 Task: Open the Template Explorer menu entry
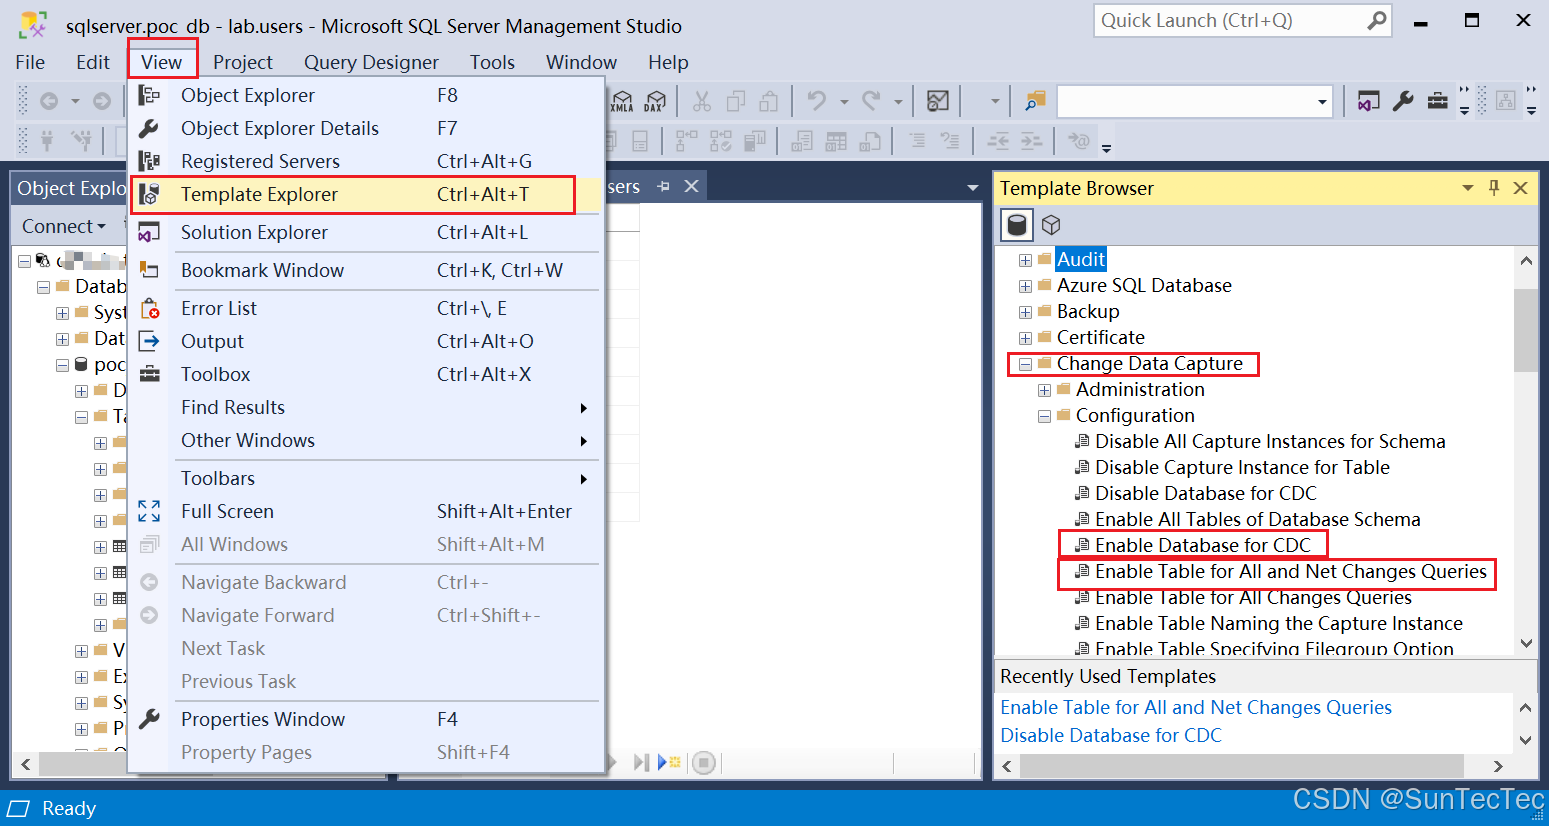[258, 195]
